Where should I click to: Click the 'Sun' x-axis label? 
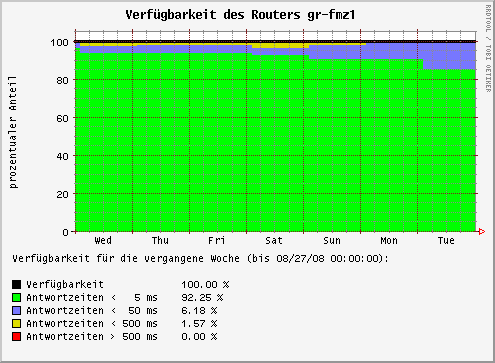pos(332,240)
